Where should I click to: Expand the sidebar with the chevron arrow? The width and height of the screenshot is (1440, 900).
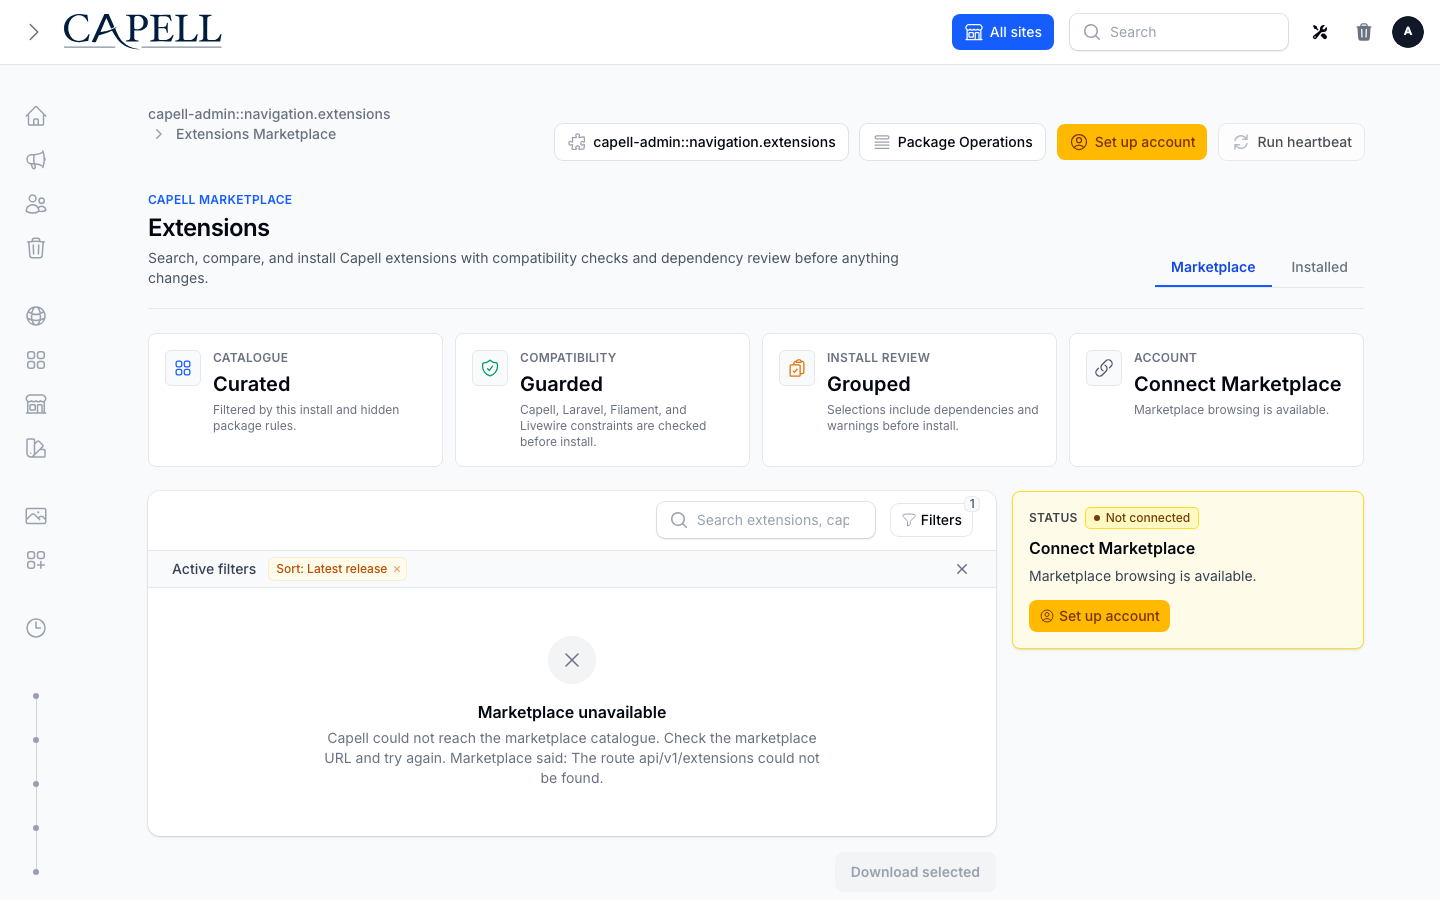(33, 32)
